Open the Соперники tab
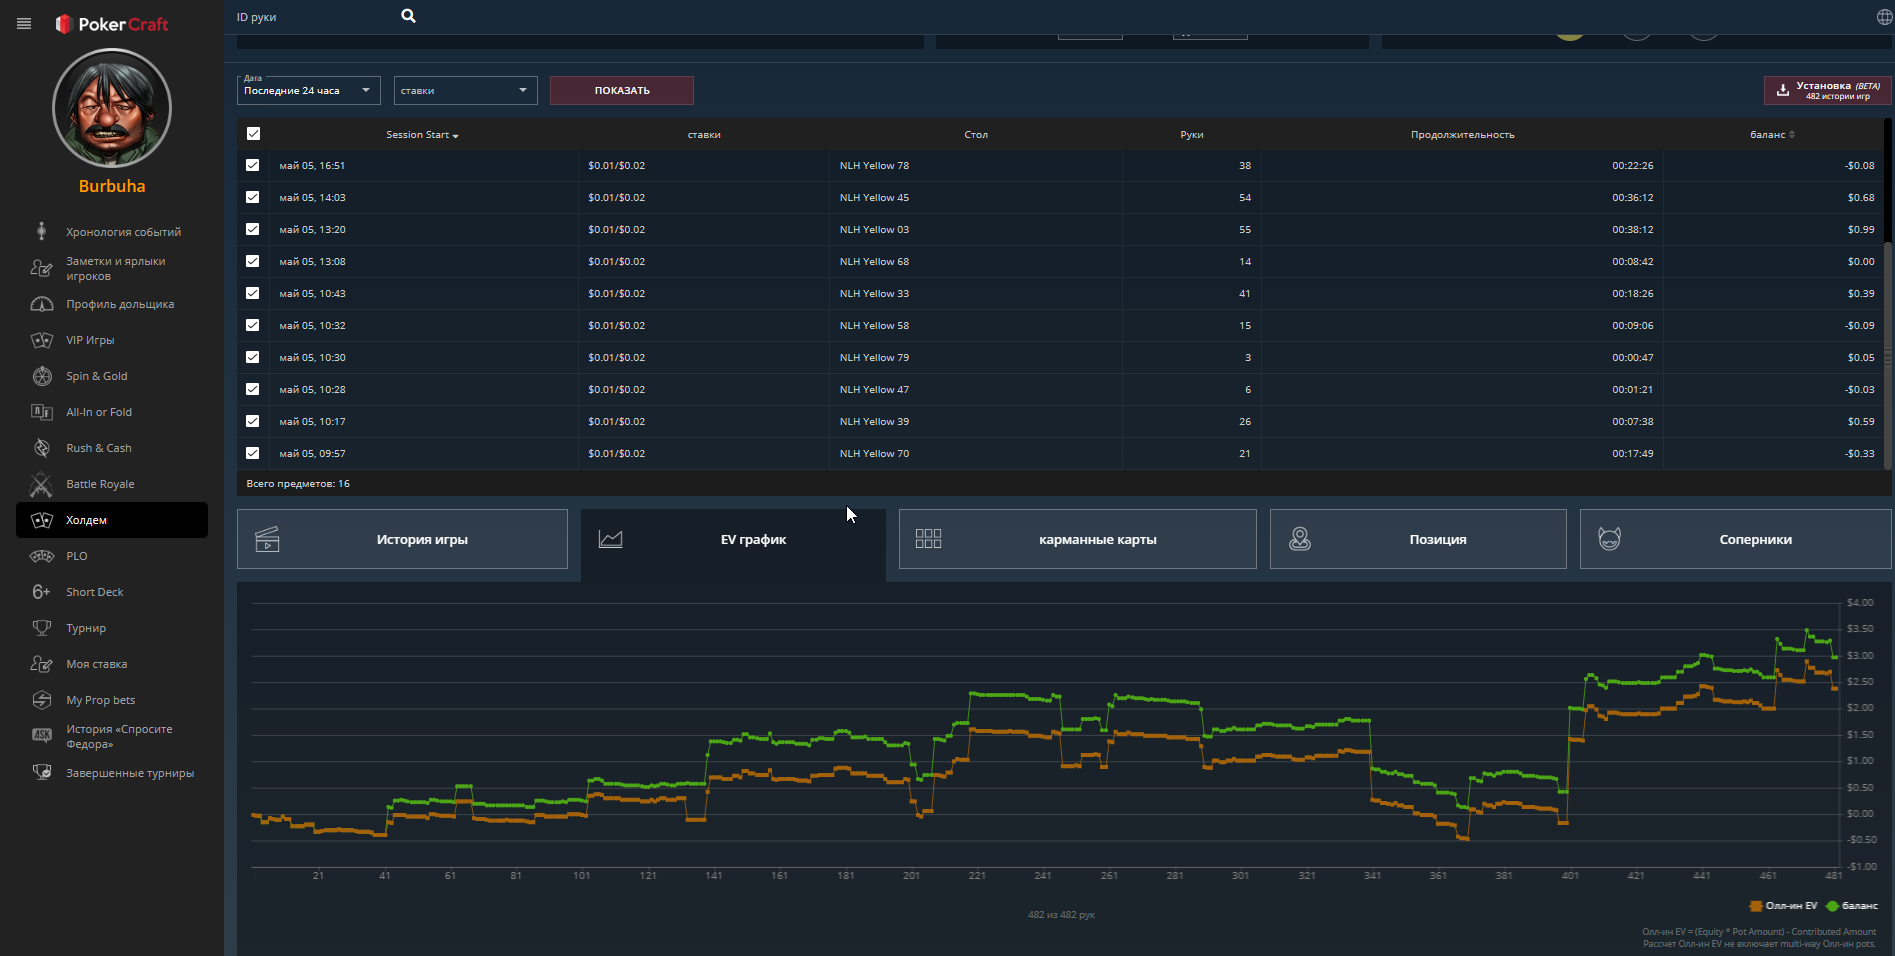Screen dimensions: 1895x956 (1735, 539)
